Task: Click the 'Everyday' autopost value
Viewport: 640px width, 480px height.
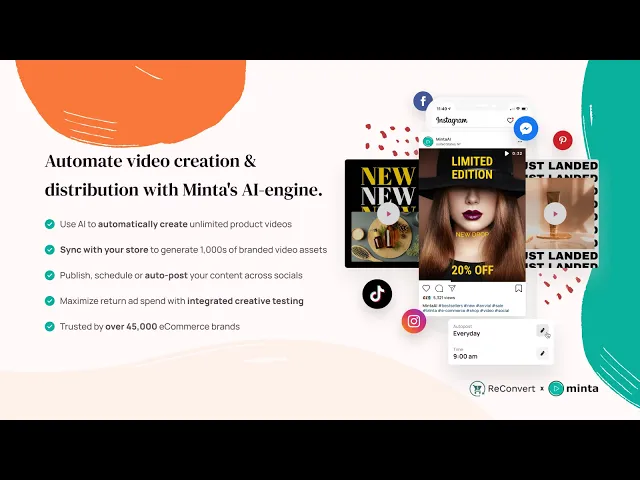Action: coord(467,333)
